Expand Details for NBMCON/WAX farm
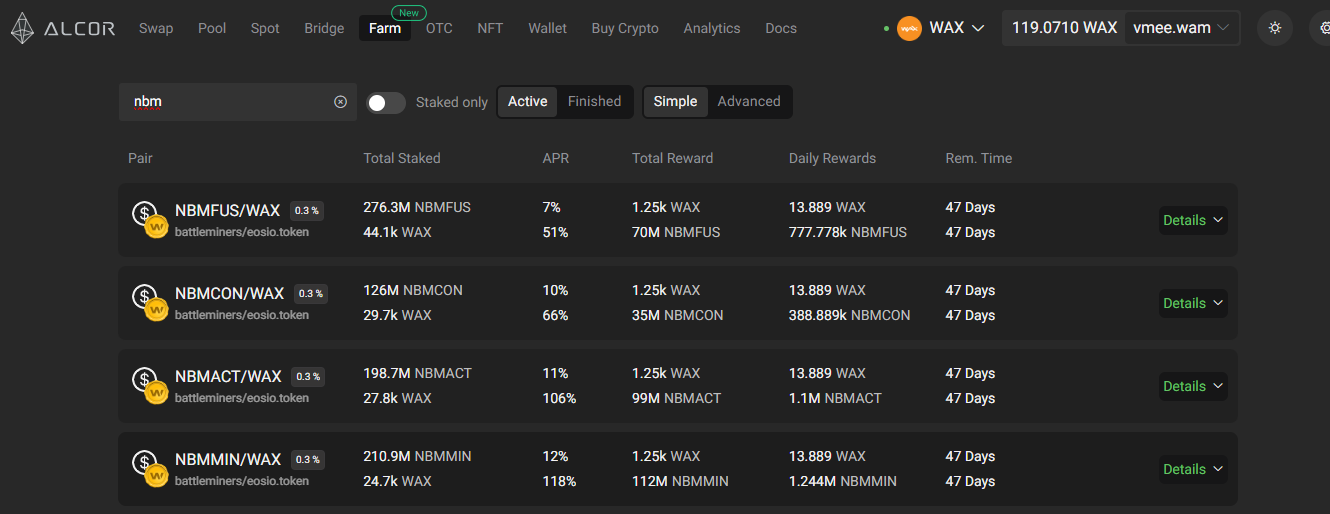Screen dimensions: 1330x514 coord(1193,303)
